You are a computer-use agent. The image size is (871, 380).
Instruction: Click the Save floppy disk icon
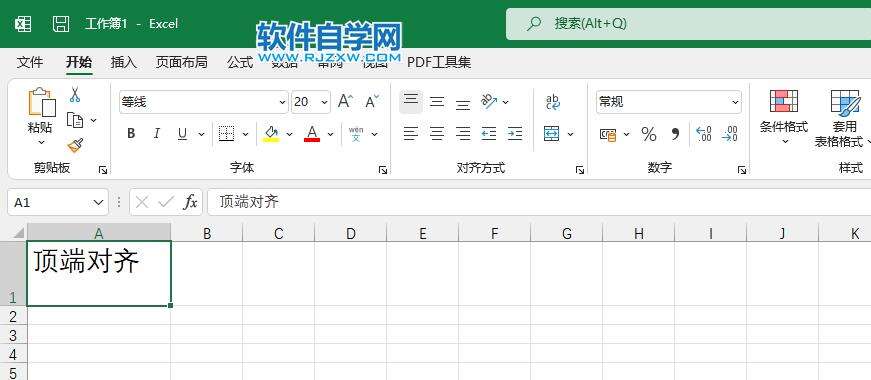point(61,24)
